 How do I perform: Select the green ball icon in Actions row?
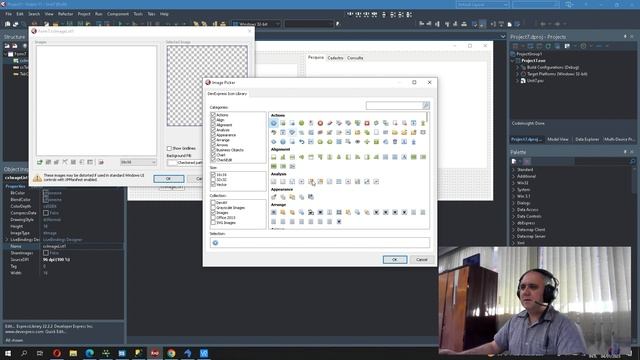pos(302,123)
